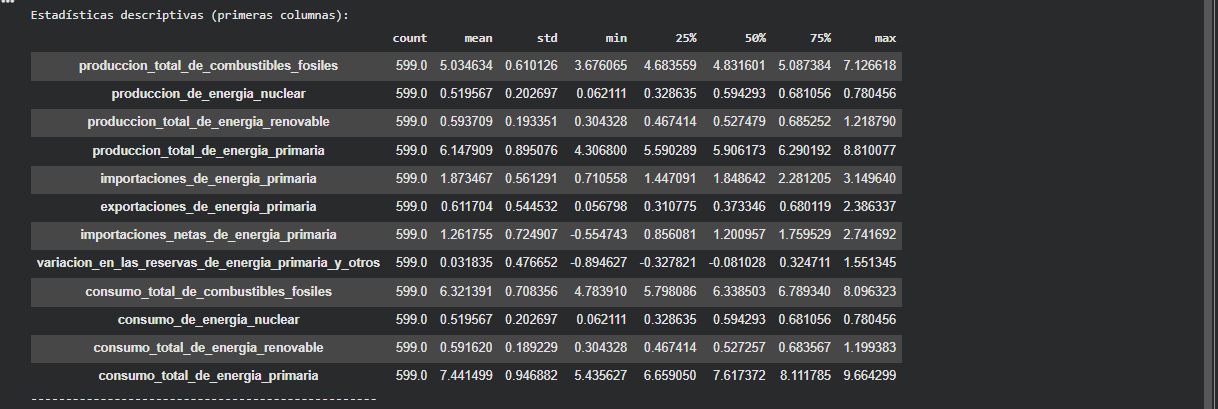The image size is (1218, 409).
Task: Select the produccion_total_de_energia_renovable row label
Action: point(208,122)
